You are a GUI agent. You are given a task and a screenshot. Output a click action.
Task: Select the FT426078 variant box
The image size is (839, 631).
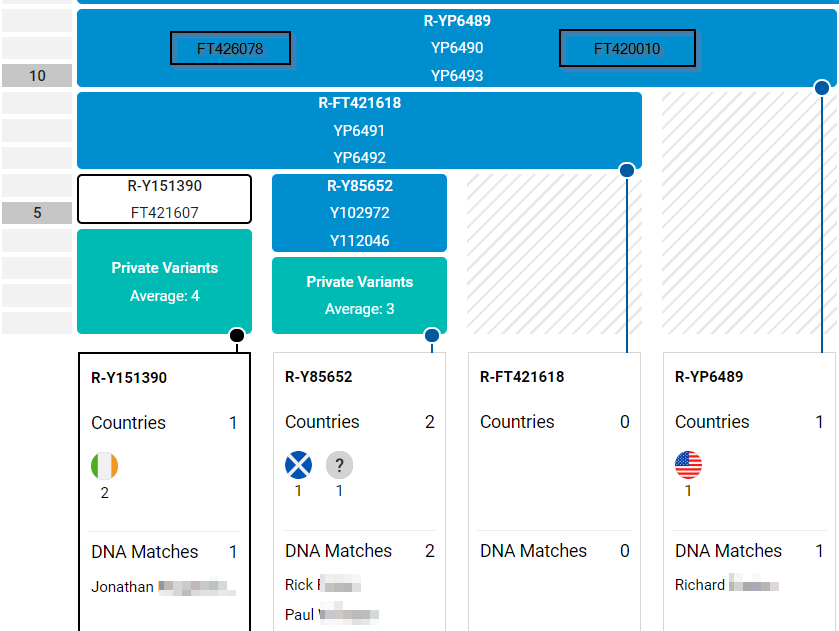tap(230, 49)
